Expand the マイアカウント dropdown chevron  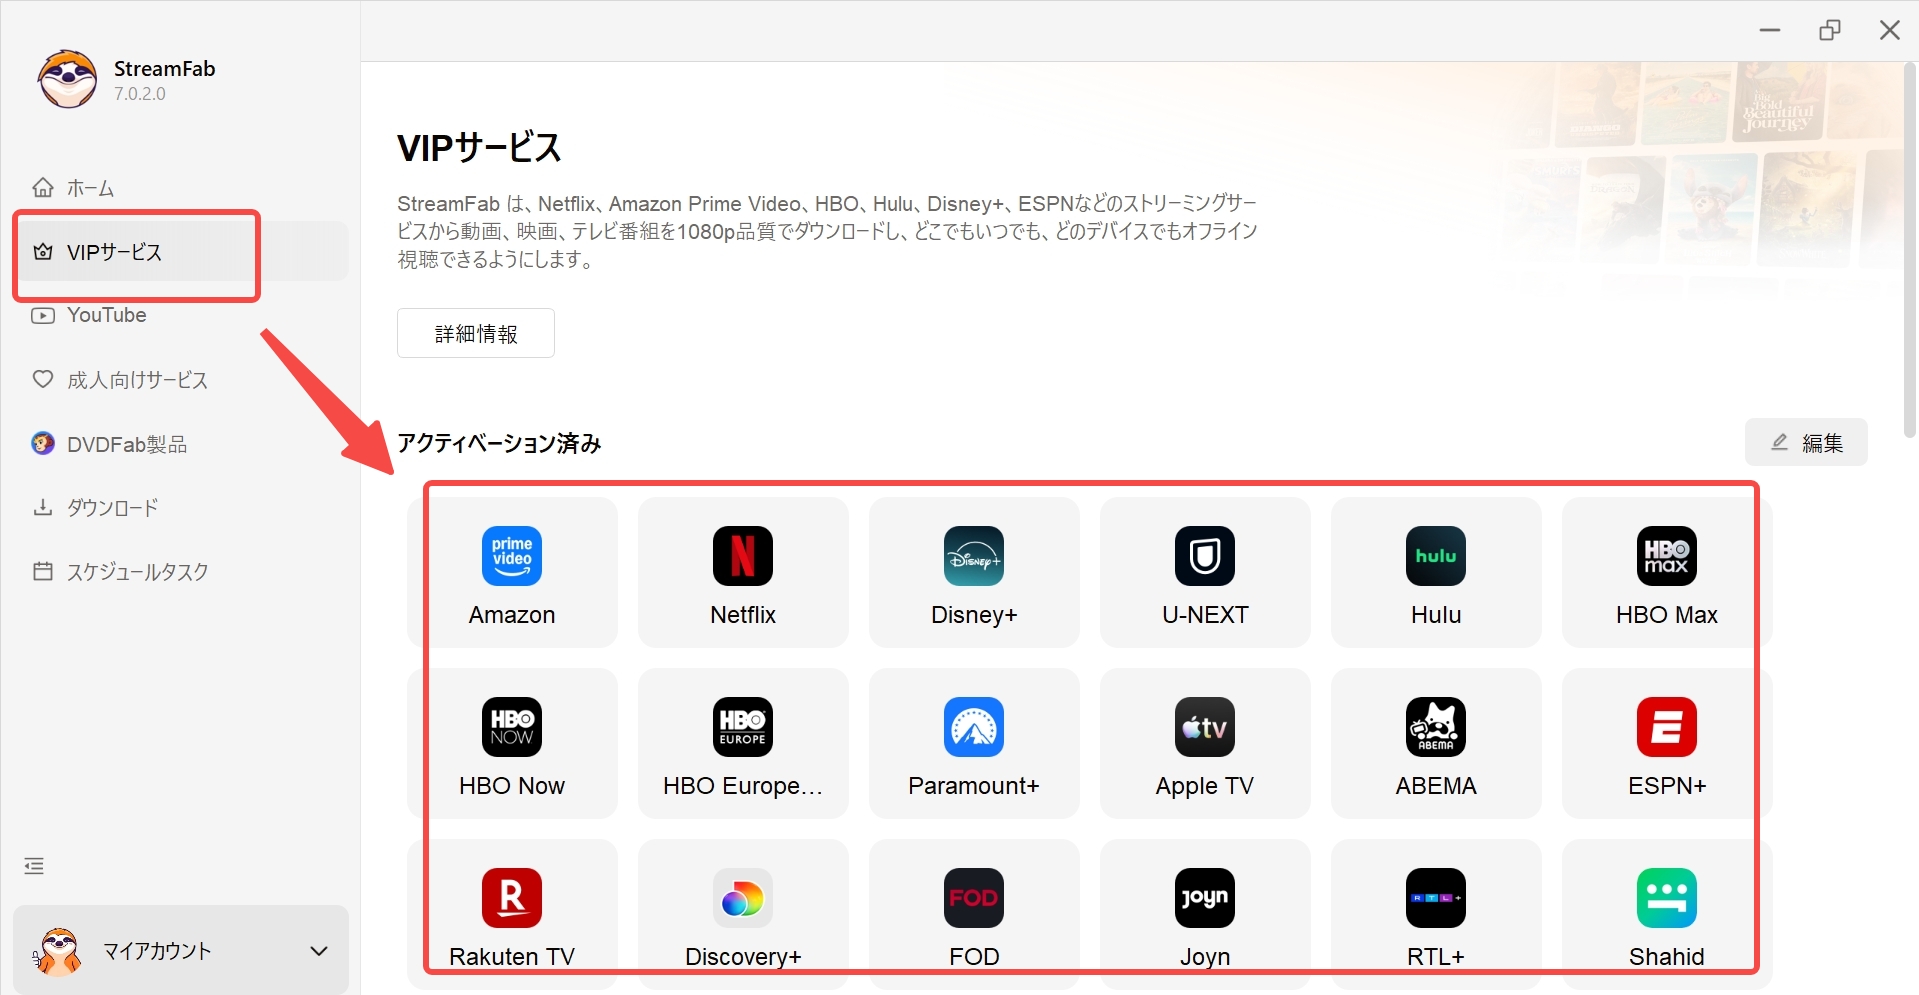point(319,951)
